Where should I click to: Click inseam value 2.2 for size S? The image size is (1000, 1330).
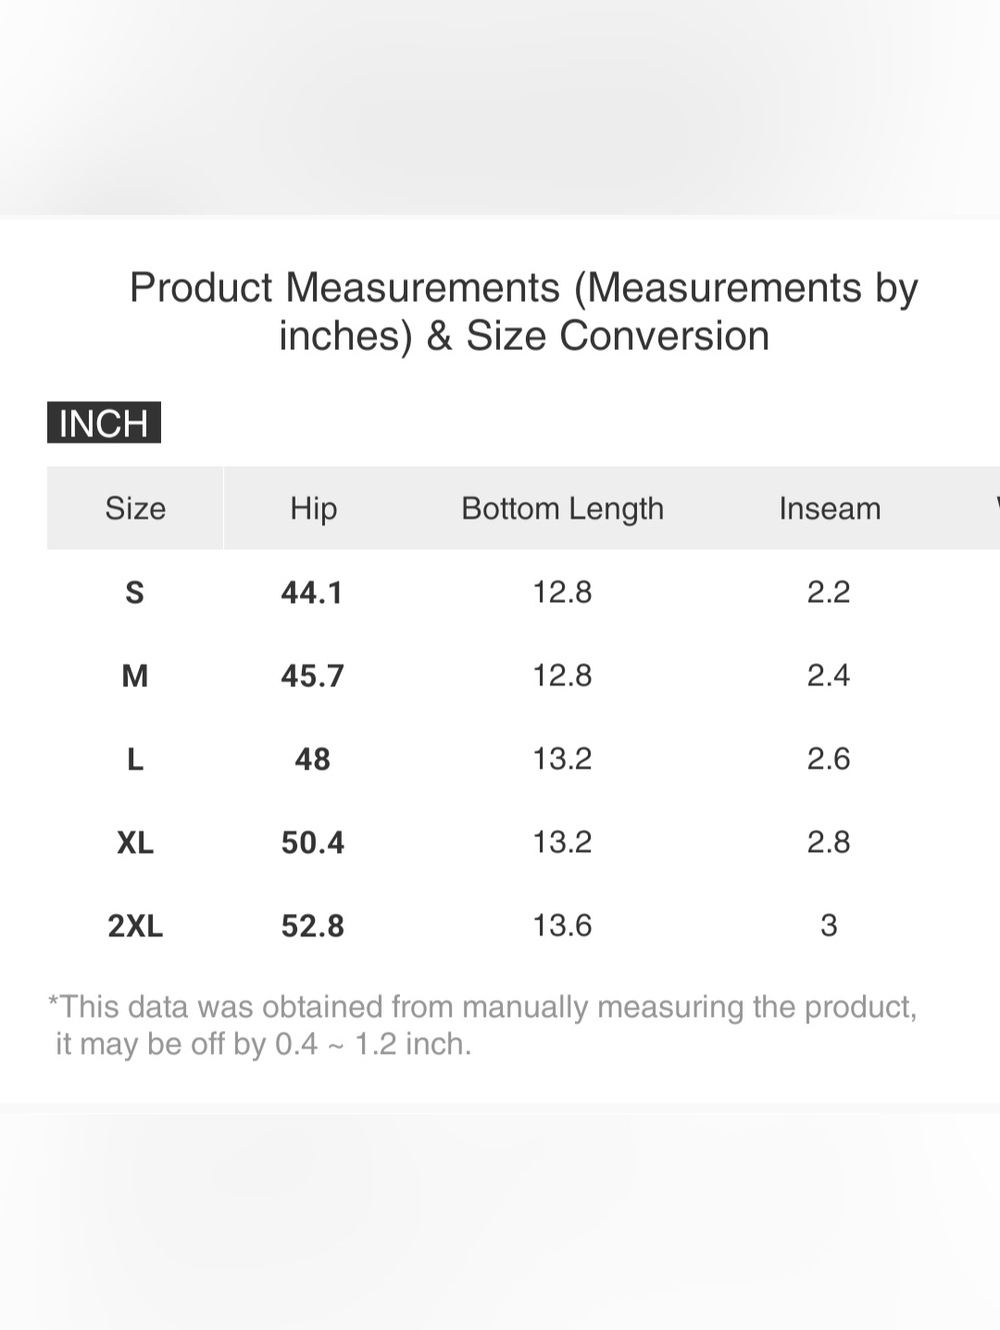coord(829,592)
